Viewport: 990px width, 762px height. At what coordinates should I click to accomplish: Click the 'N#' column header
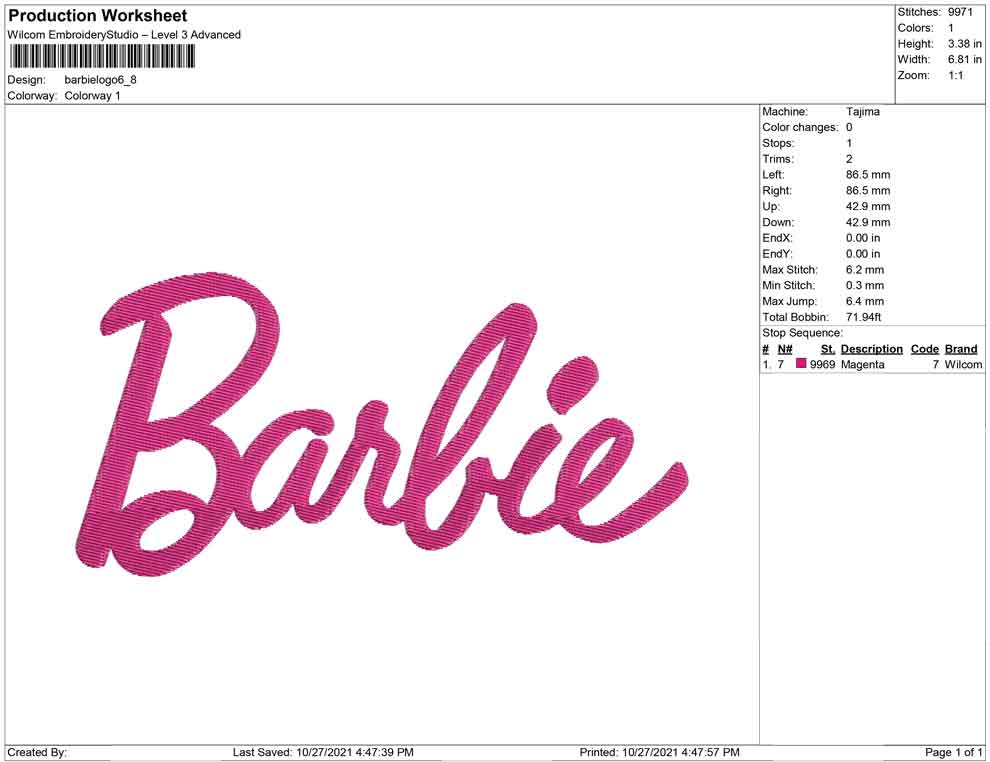coord(785,349)
